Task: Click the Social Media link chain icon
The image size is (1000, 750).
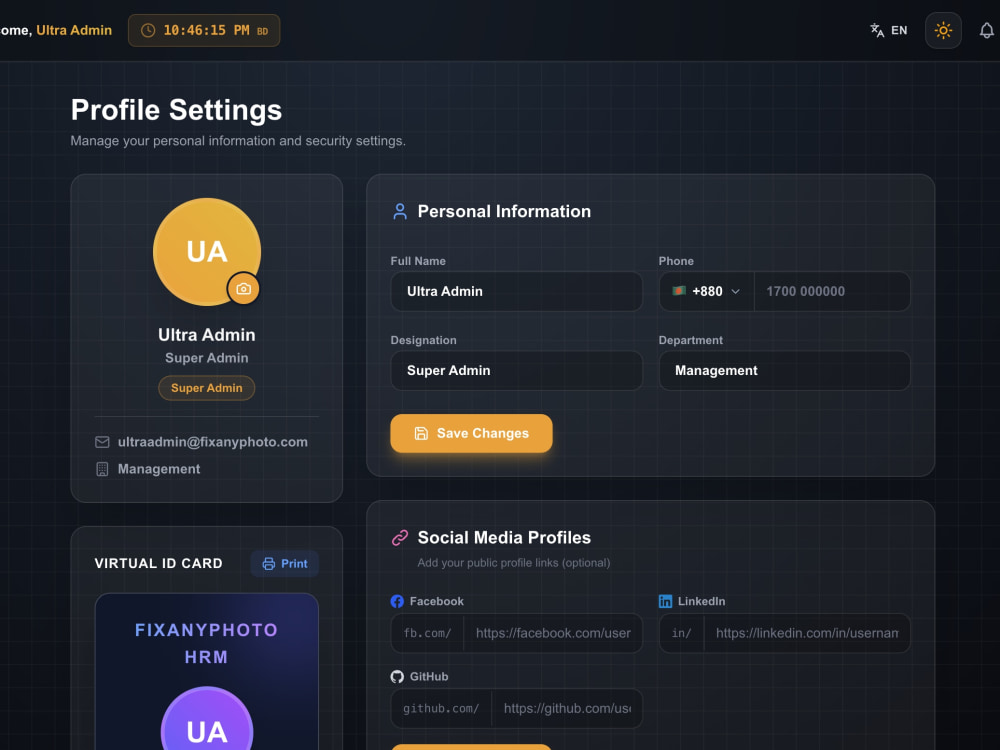Action: pos(400,538)
